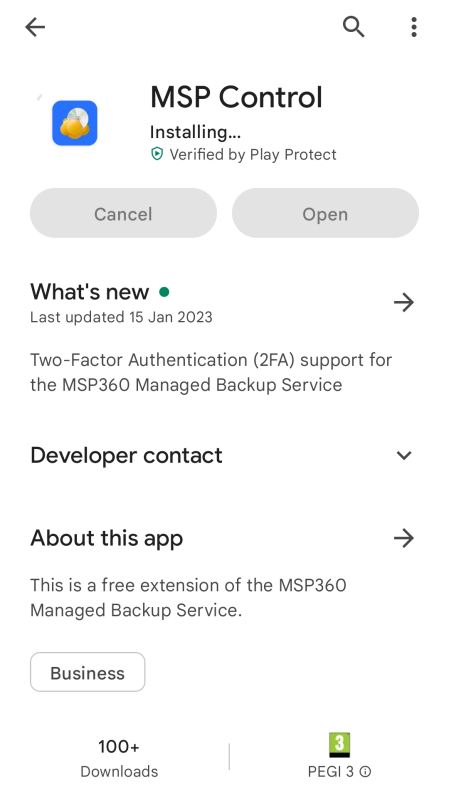Open the search magnifier icon

coord(353,27)
